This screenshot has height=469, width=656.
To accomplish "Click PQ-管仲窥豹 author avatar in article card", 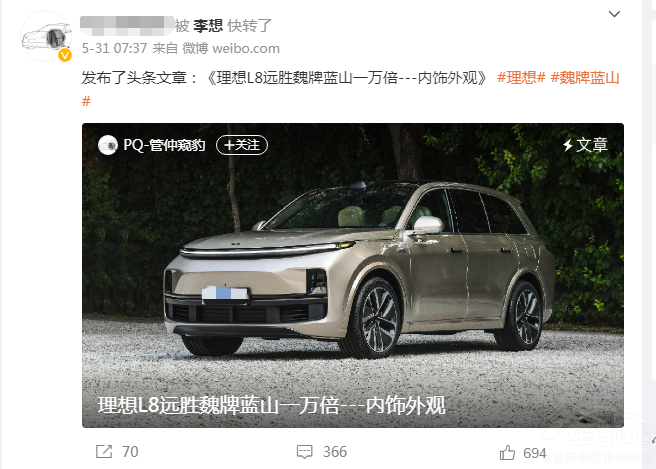I will (x=108, y=145).
